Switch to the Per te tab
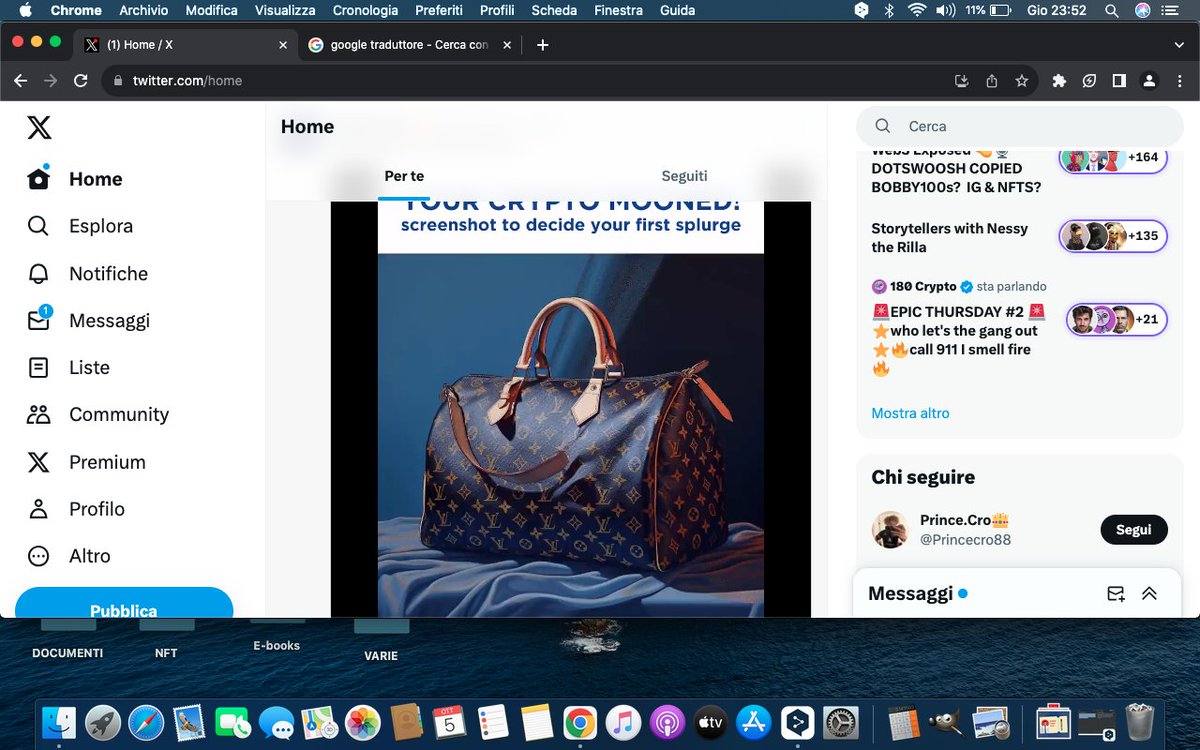 coord(404,176)
